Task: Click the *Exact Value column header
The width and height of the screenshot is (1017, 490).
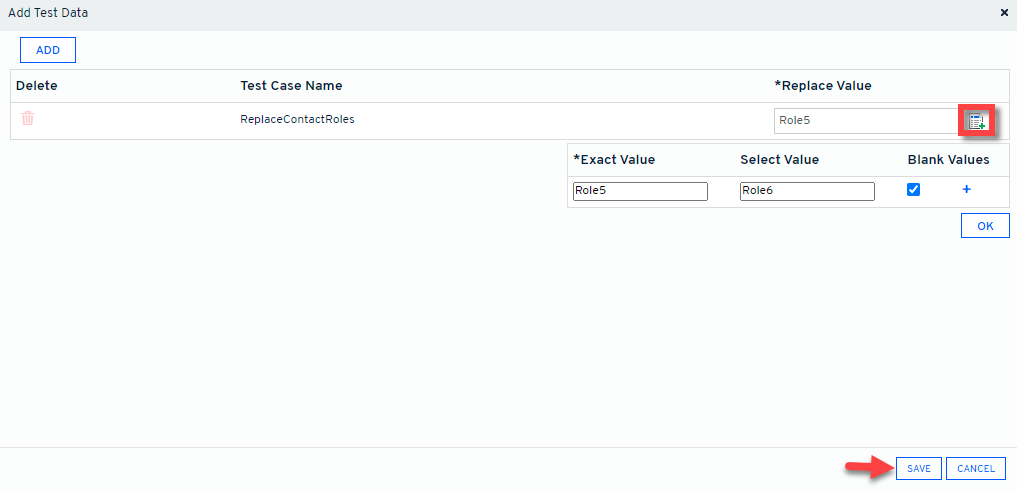Action: point(613,160)
